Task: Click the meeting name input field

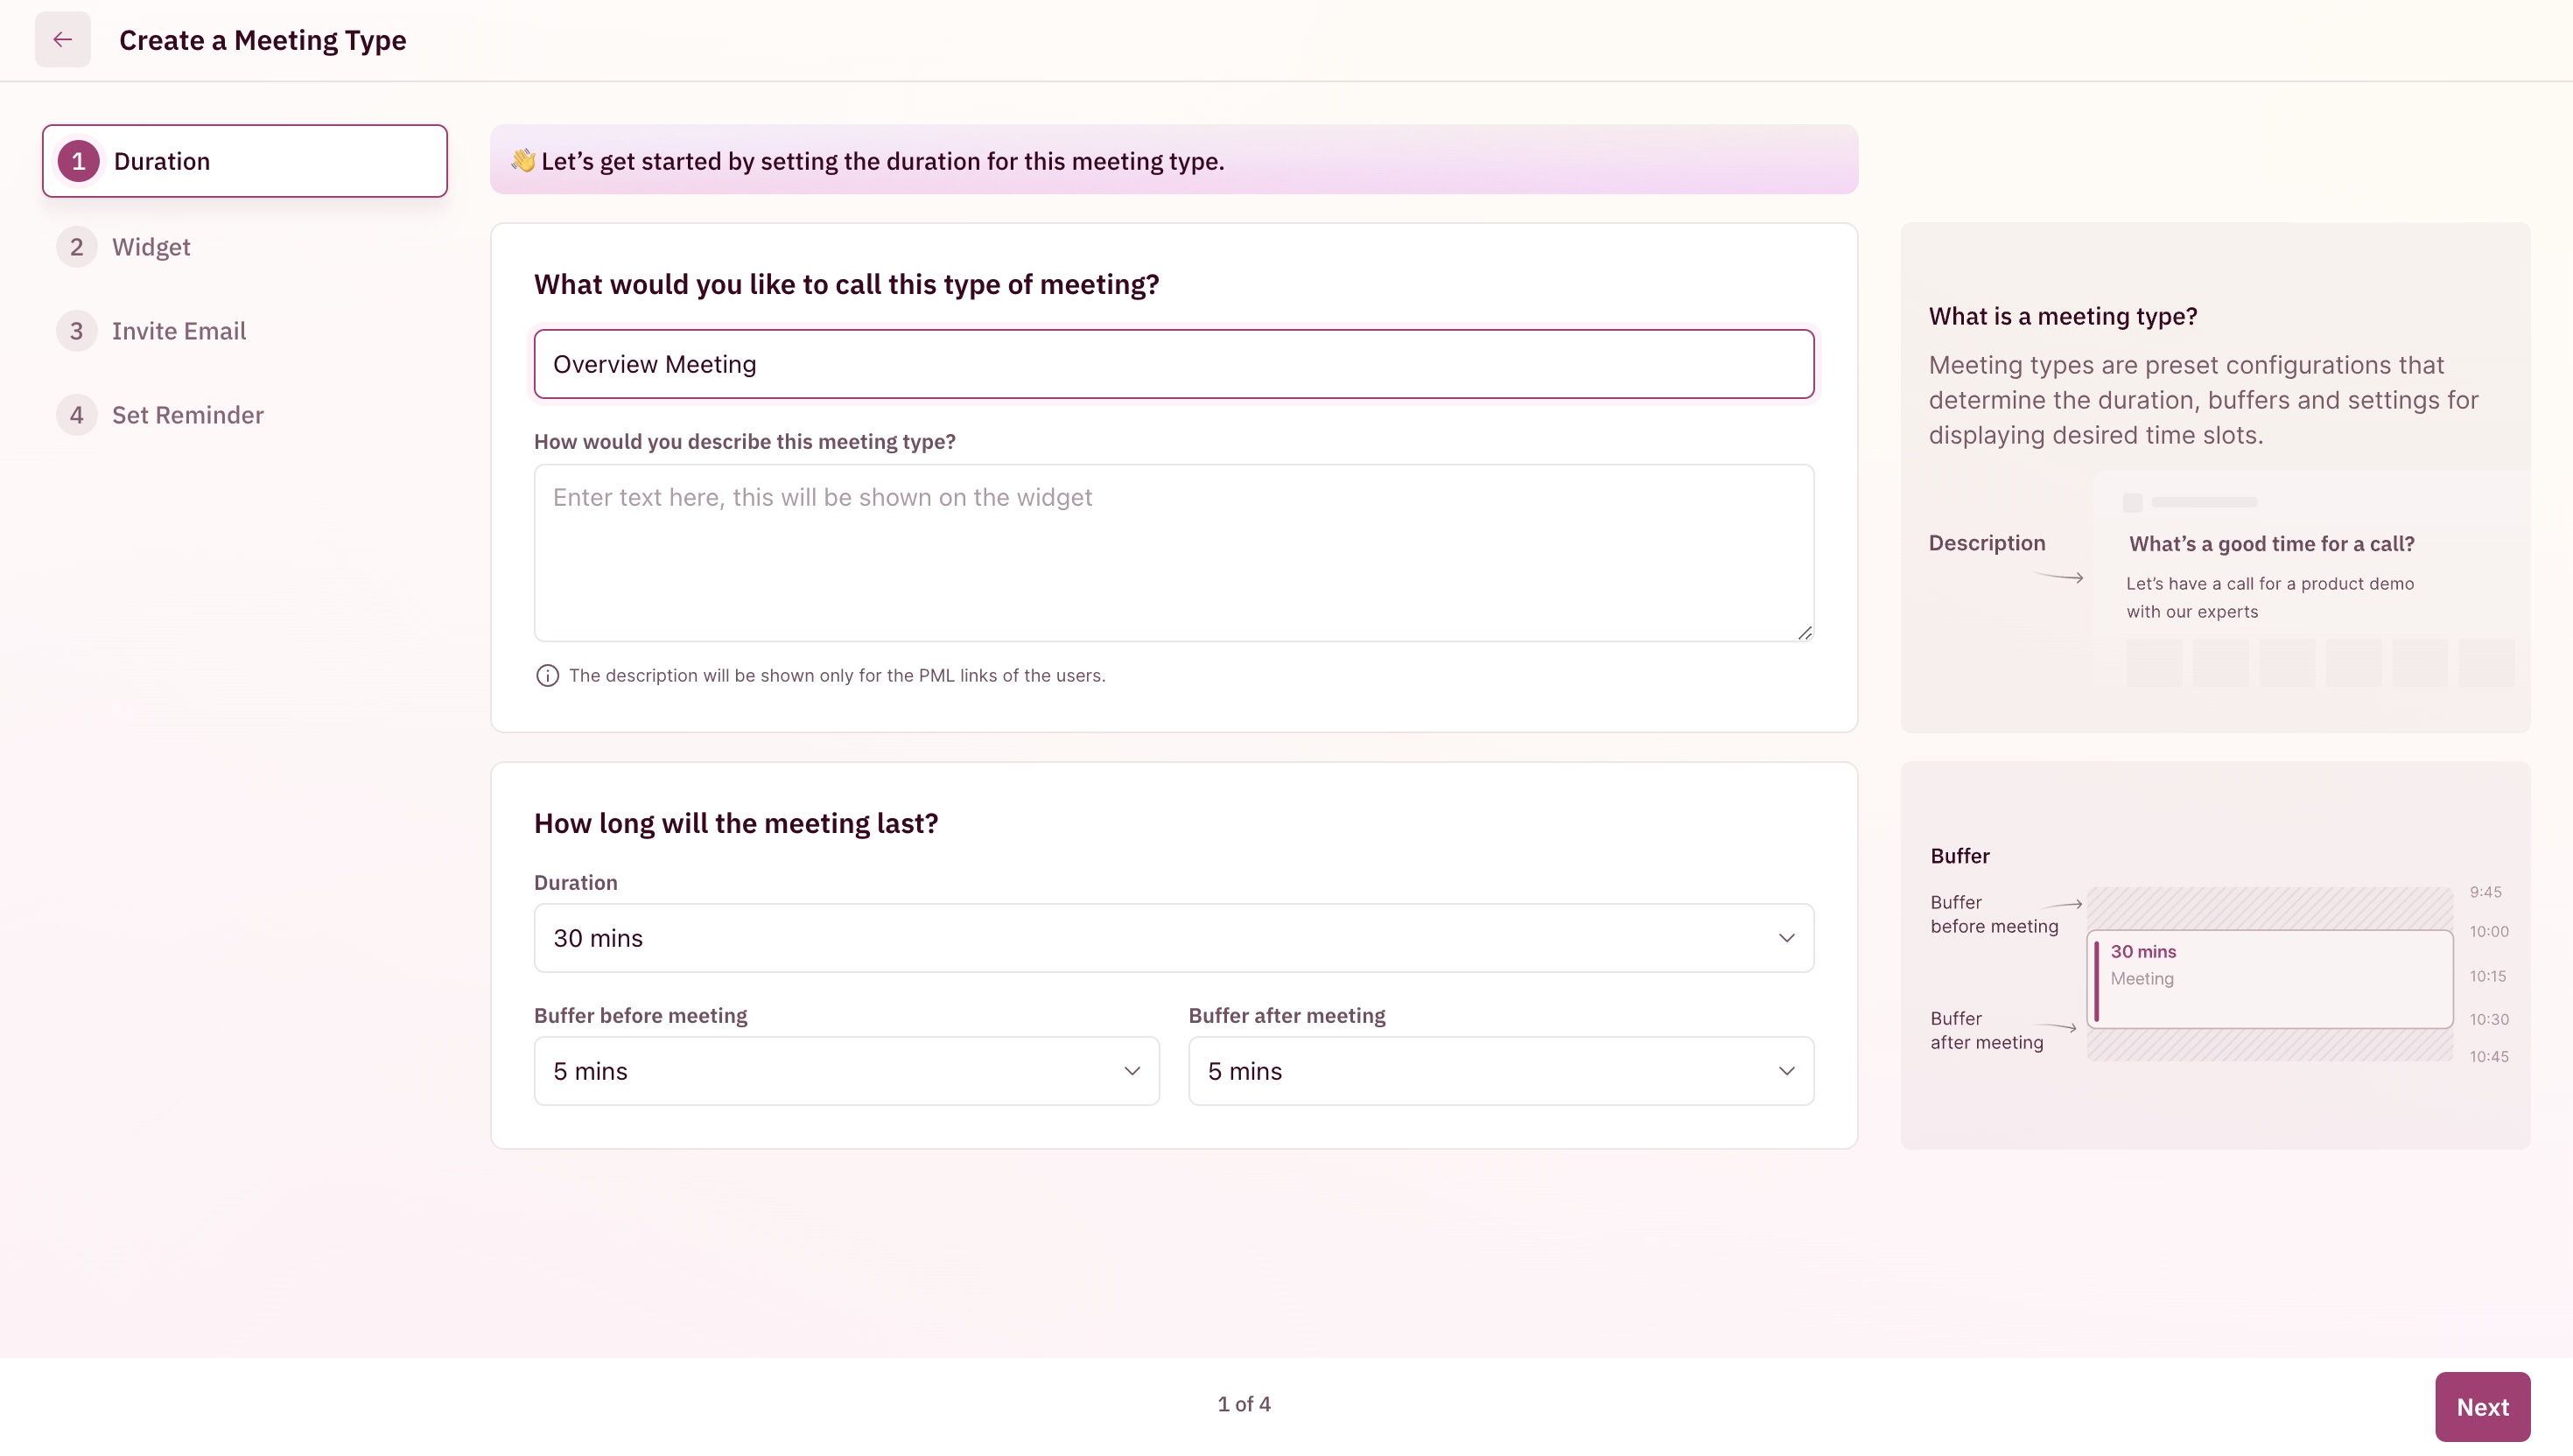Action: click(1173, 364)
